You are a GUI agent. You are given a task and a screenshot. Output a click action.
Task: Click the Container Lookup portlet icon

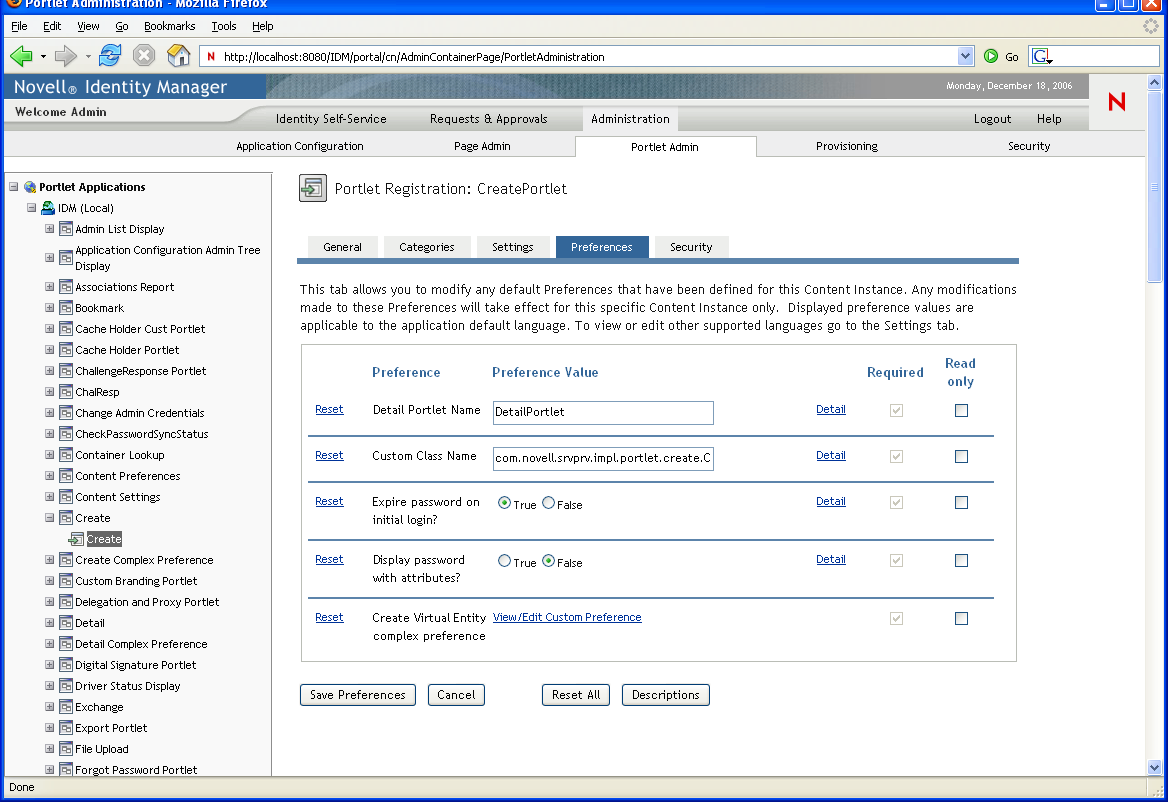pyautogui.click(x=66, y=455)
